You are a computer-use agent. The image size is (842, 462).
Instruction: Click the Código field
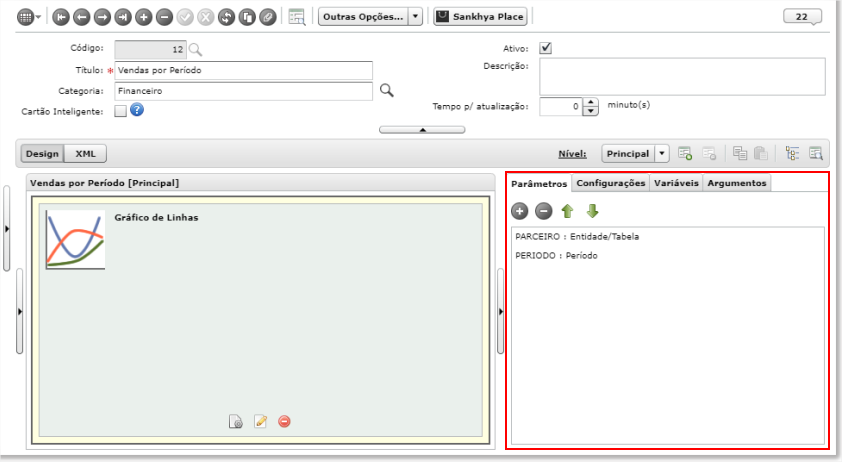point(150,49)
